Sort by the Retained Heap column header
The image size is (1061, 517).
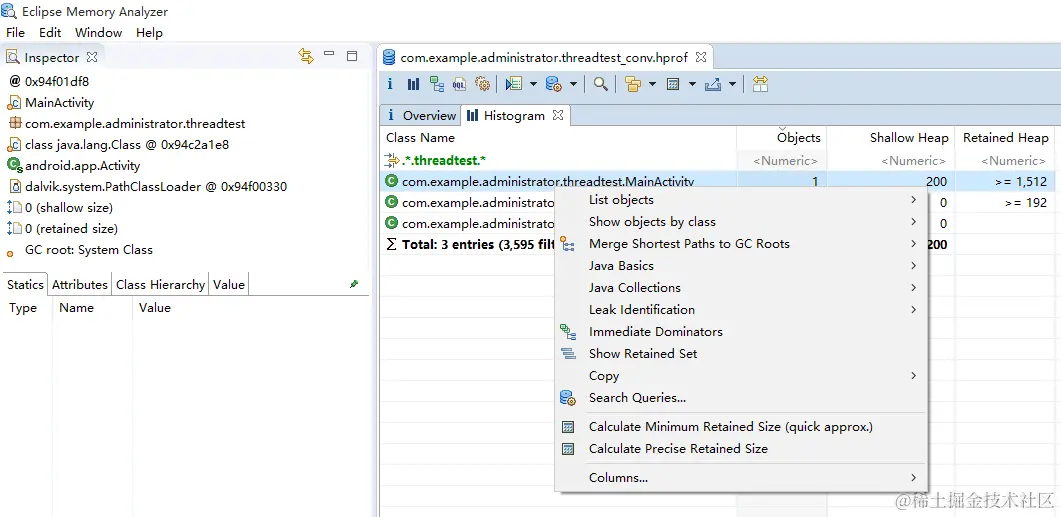click(x=1006, y=137)
